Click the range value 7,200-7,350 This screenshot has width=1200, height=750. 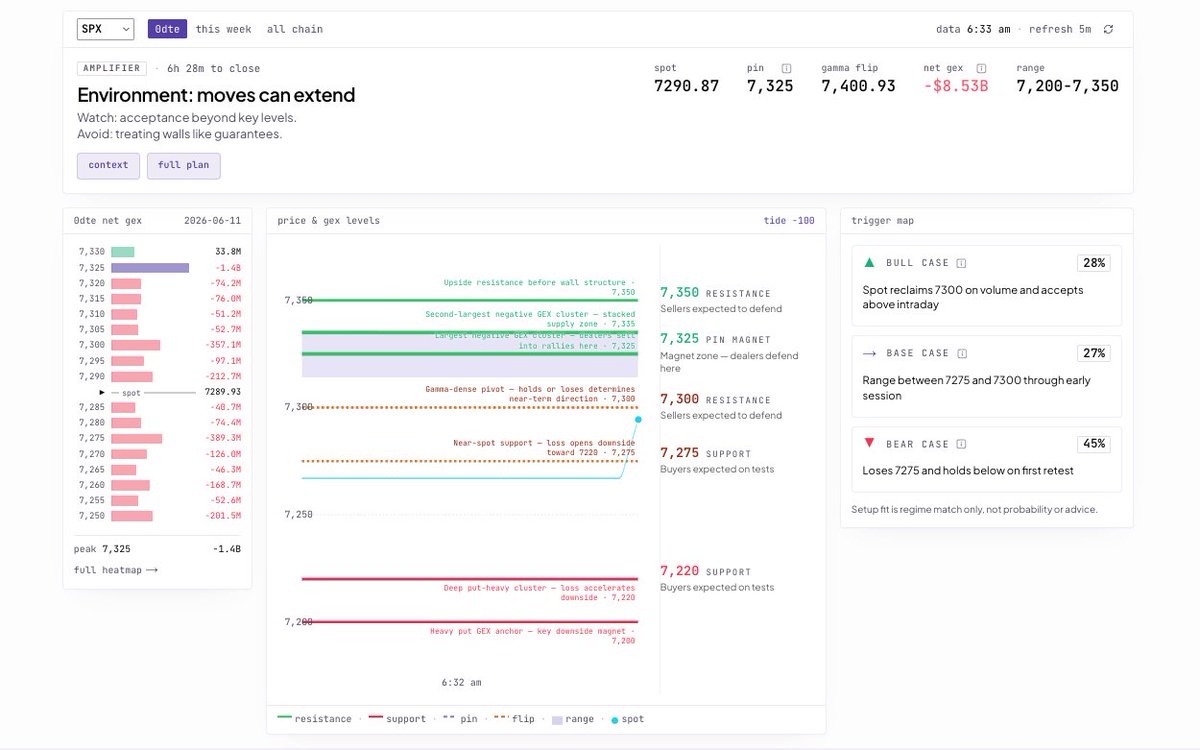pyautogui.click(x=1067, y=86)
